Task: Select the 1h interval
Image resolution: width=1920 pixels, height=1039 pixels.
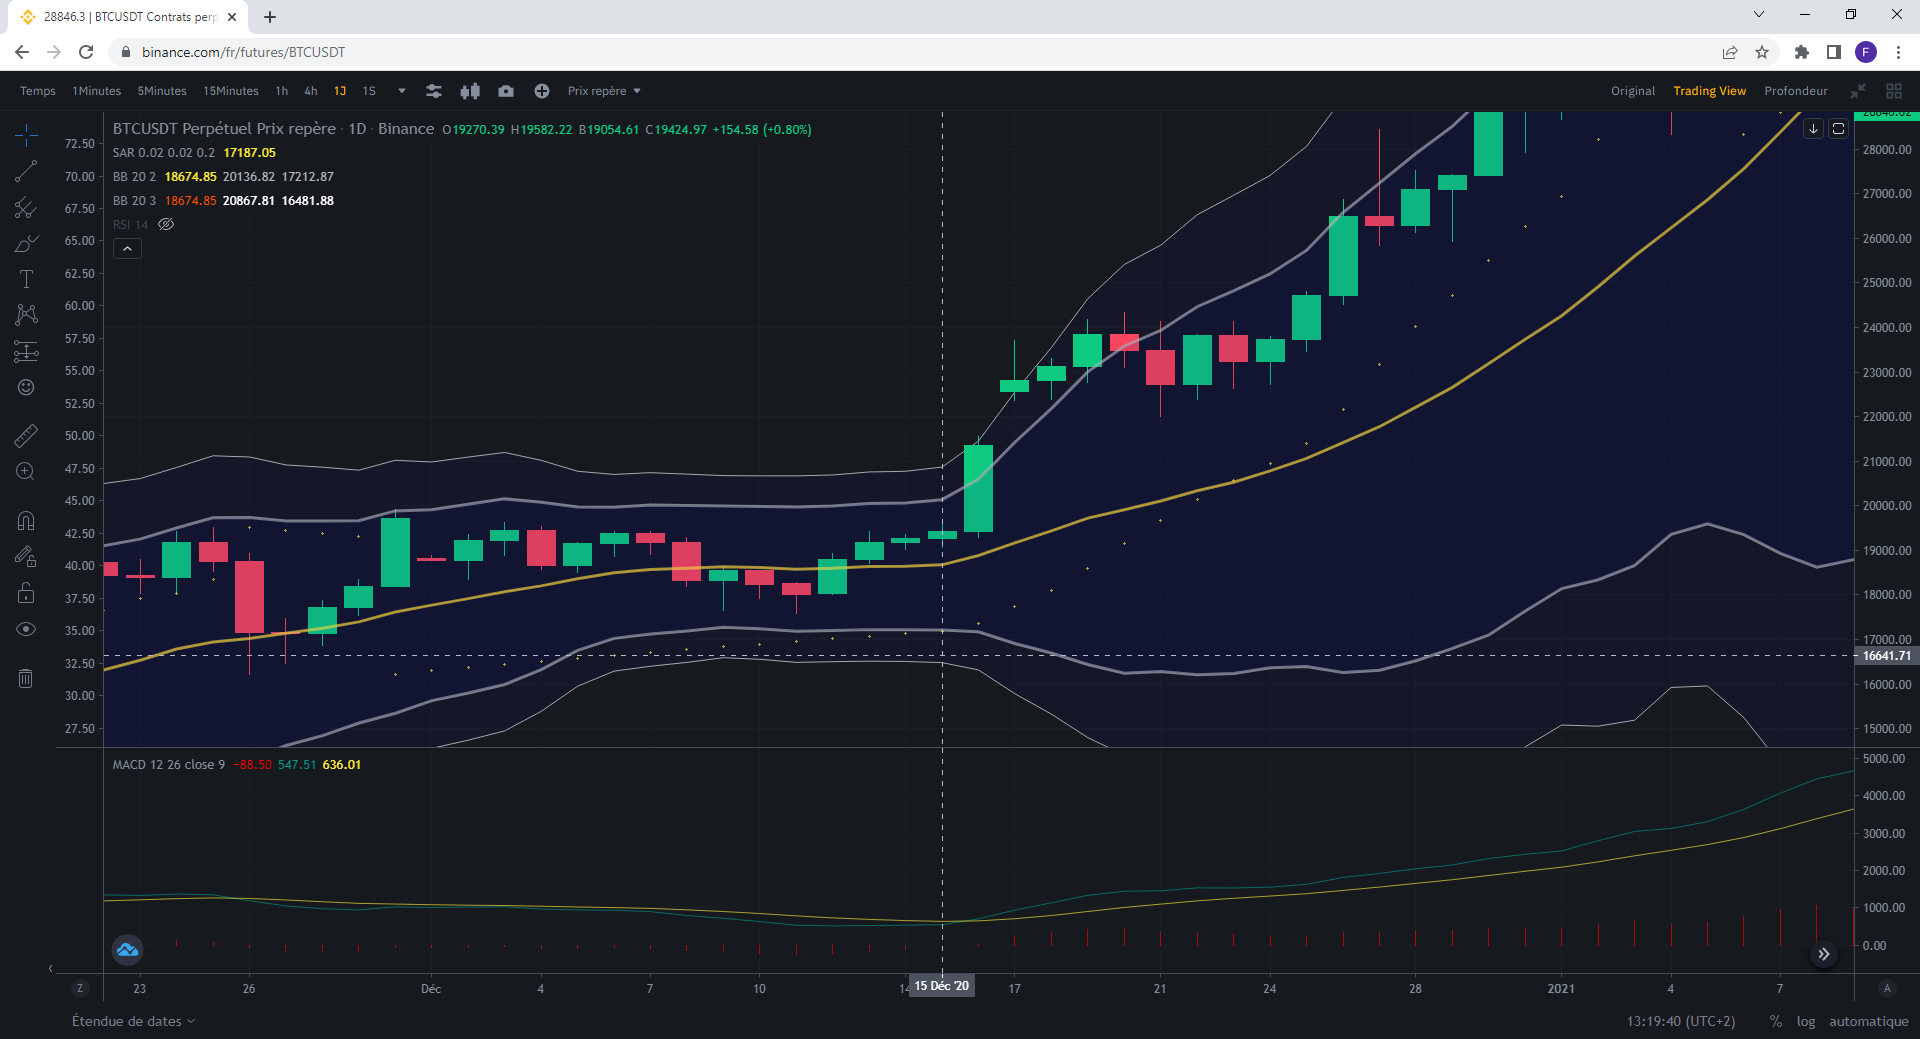Action: (x=282, y=91)
